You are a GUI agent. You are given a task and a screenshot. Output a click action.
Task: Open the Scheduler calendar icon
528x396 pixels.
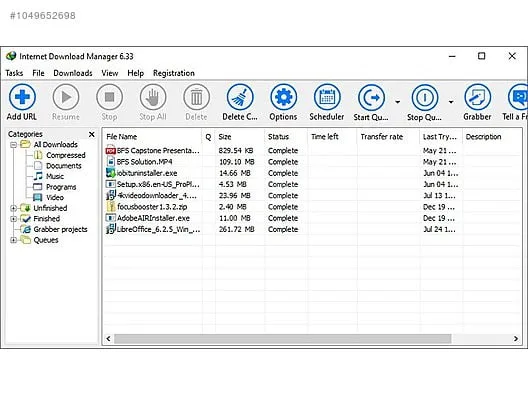point(327,97)
